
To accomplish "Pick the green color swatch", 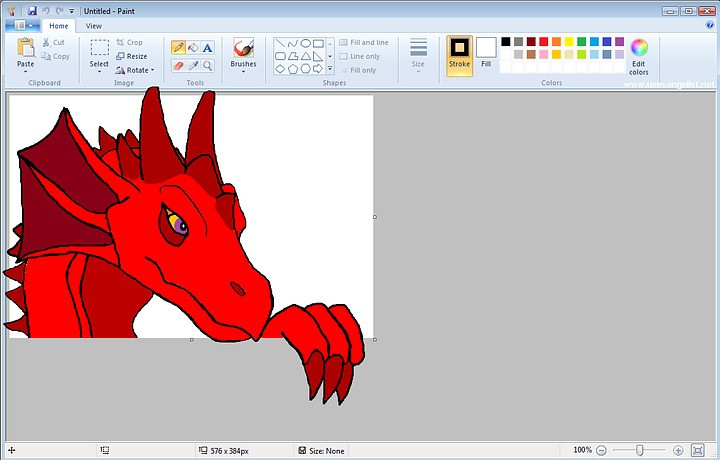I will click(582, 42).
